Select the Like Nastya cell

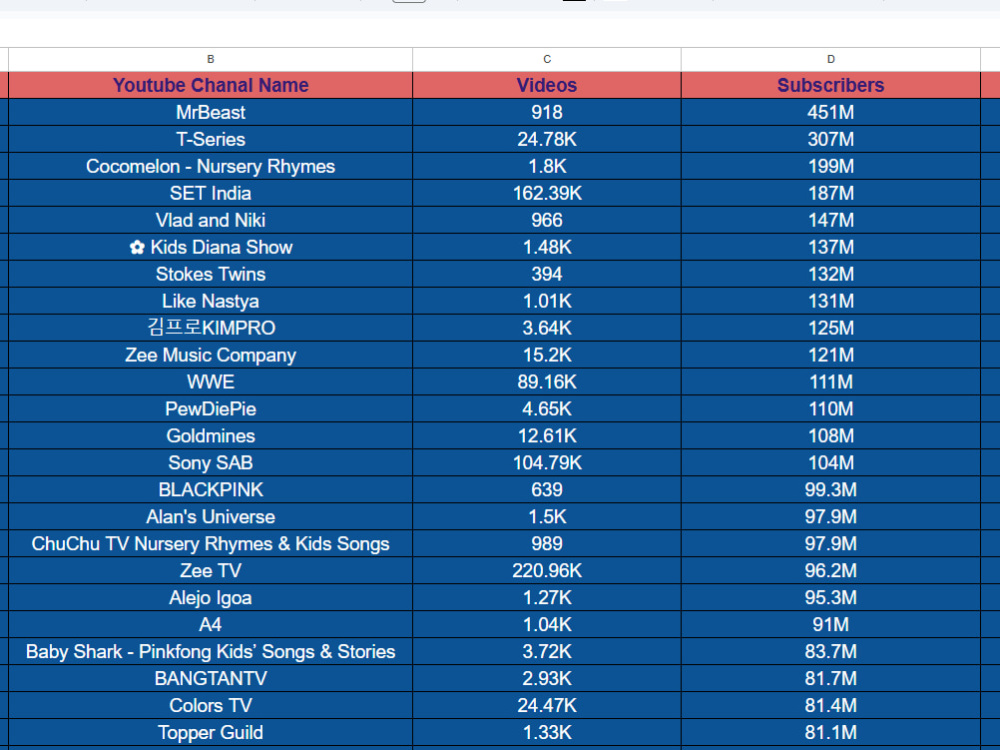click(210, 301)
